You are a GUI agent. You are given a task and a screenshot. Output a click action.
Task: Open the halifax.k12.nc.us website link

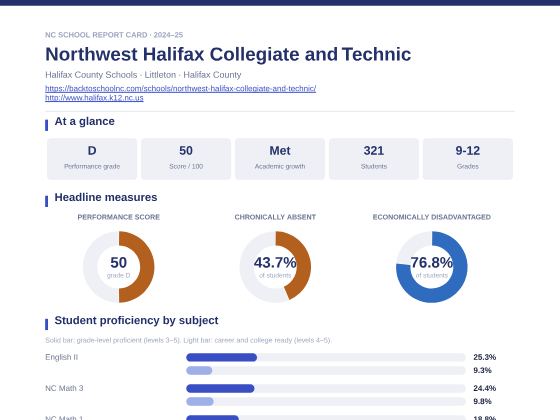(94, 98)
